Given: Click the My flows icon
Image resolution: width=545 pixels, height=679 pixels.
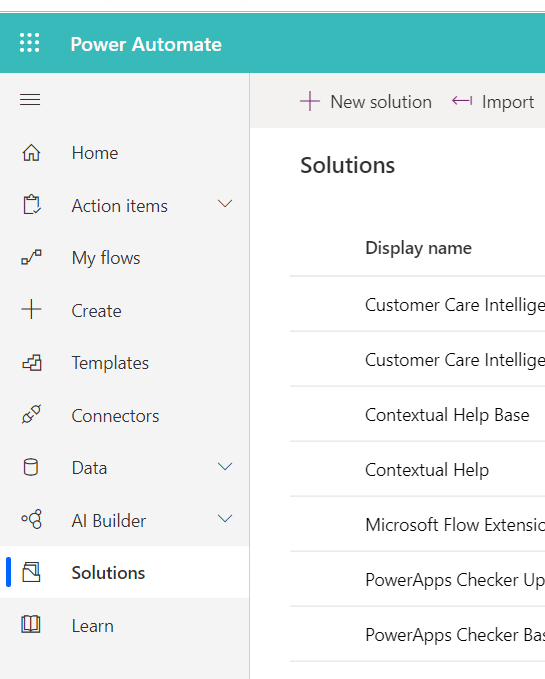Looking at the screenshot, I should (31, 257).
